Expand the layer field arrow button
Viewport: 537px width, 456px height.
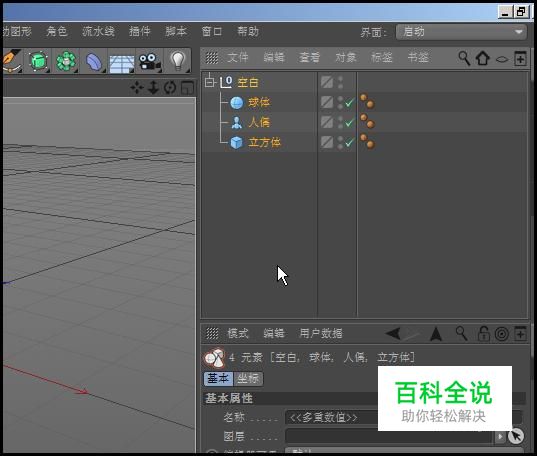coord(500,436)
